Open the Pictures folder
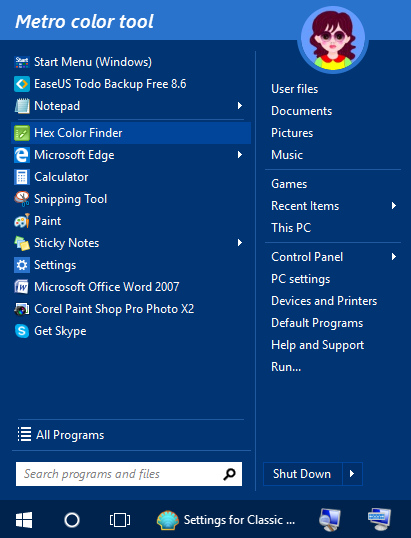 [292, 133]
